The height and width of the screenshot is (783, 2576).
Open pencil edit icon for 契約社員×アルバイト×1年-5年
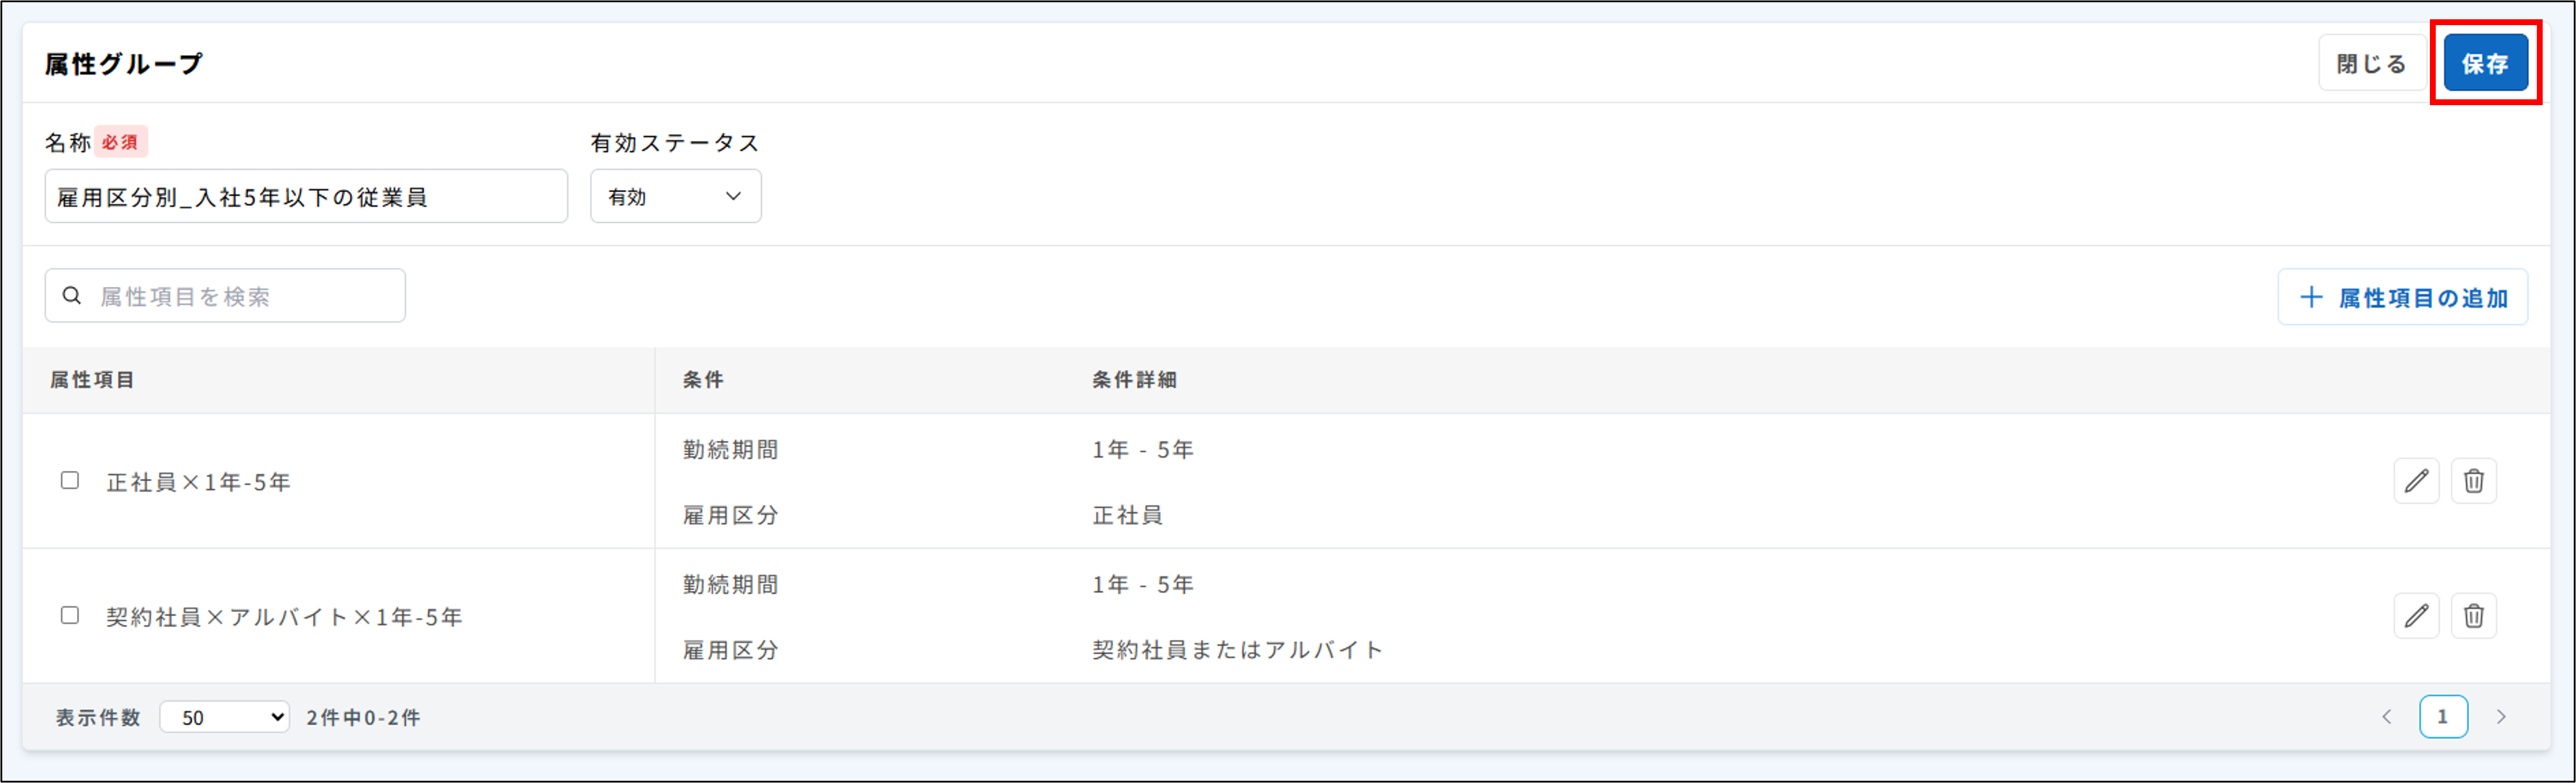coord(2417,616)
